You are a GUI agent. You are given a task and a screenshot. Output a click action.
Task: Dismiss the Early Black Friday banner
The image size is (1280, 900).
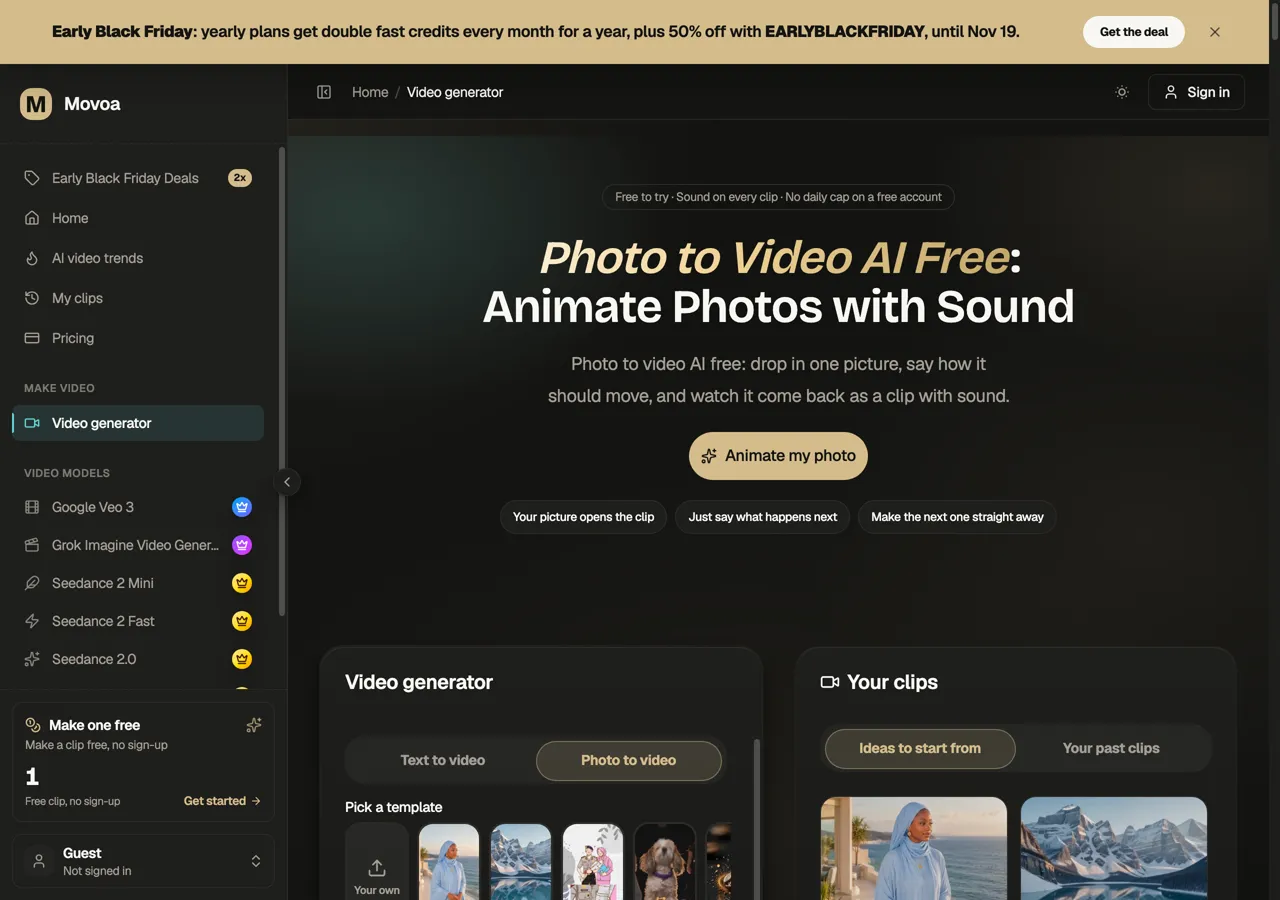click(1215, 32)
